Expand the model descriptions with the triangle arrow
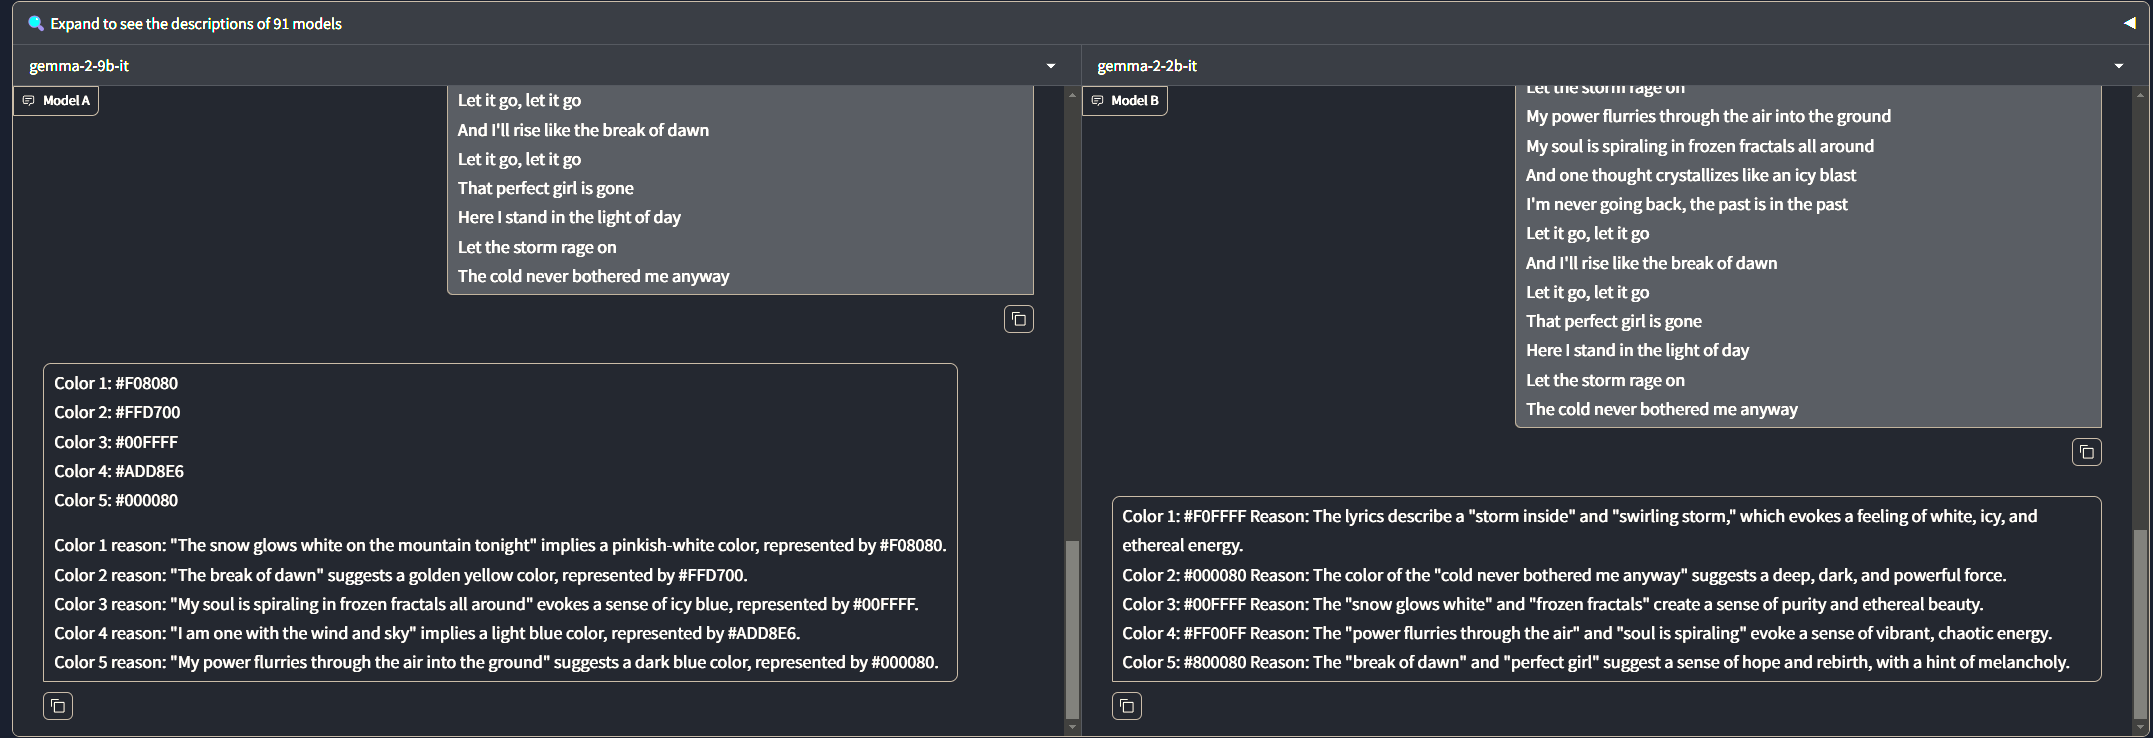Image resolution: width=2153 pixels, height=738 pixels. [2129, 23]
